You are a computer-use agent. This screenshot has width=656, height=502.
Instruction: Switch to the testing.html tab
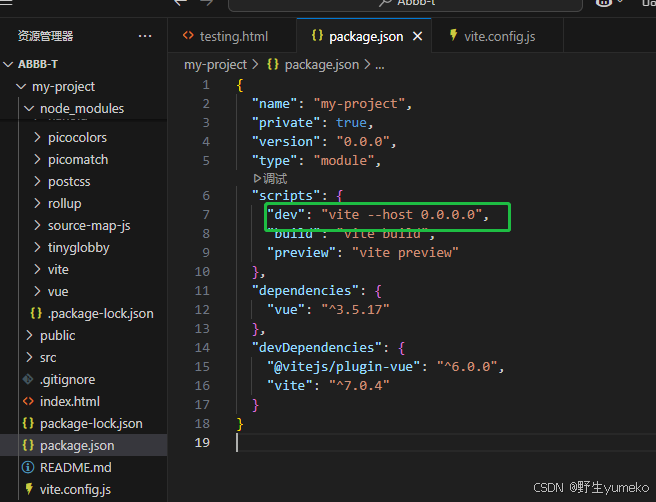tap(232, 36)
